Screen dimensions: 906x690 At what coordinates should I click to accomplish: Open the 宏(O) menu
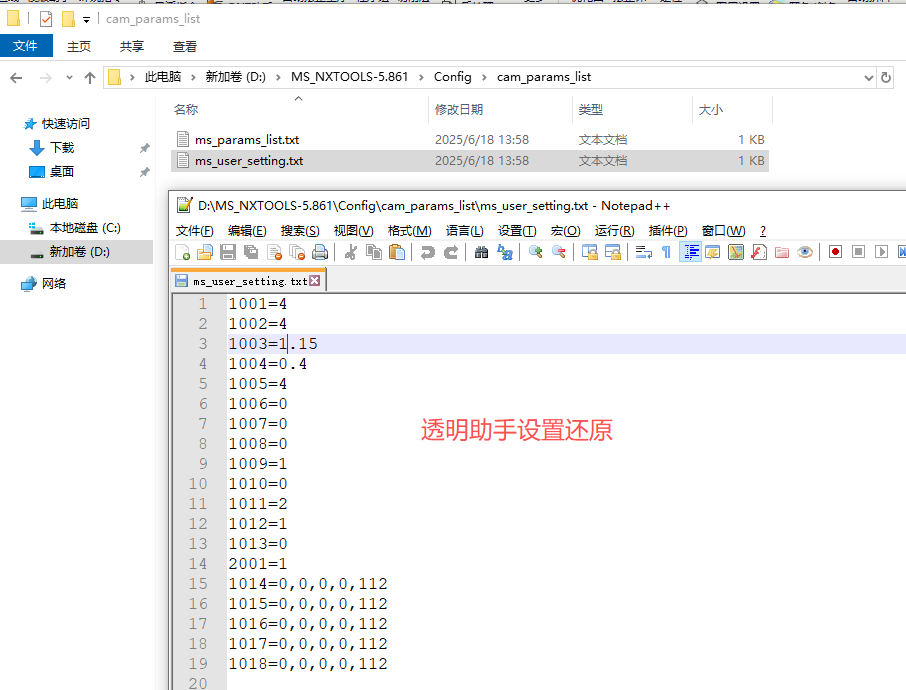[x=565, y=231]
